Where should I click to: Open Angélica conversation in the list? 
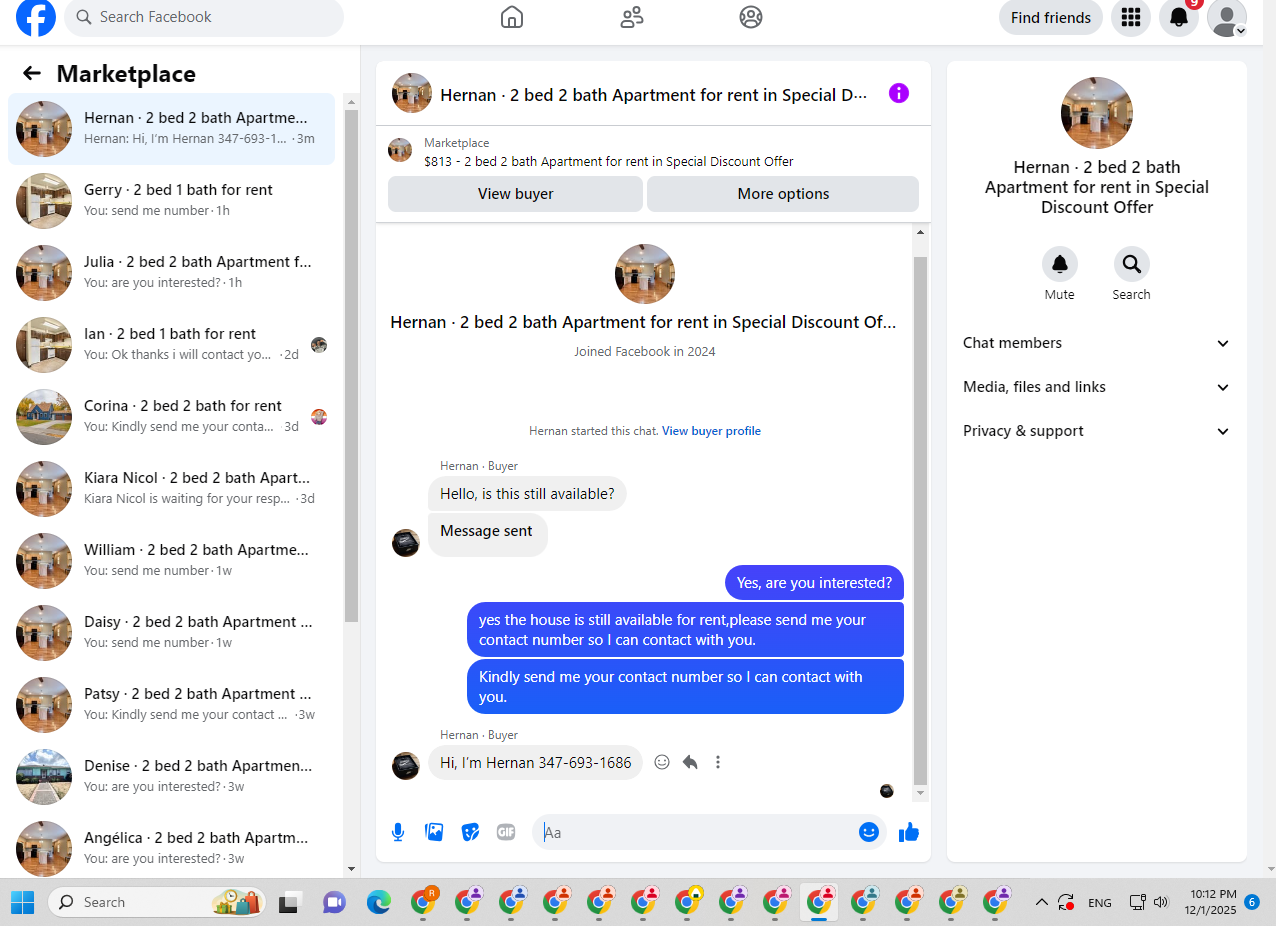(172, 849)
